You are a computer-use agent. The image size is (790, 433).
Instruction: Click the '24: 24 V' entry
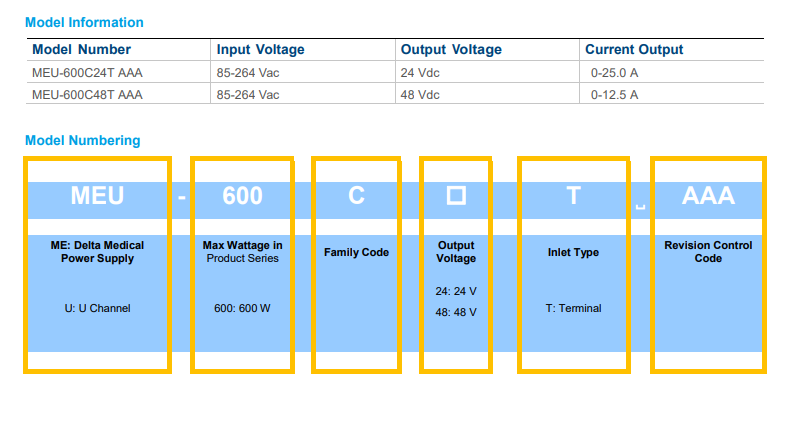pos(456,291)
